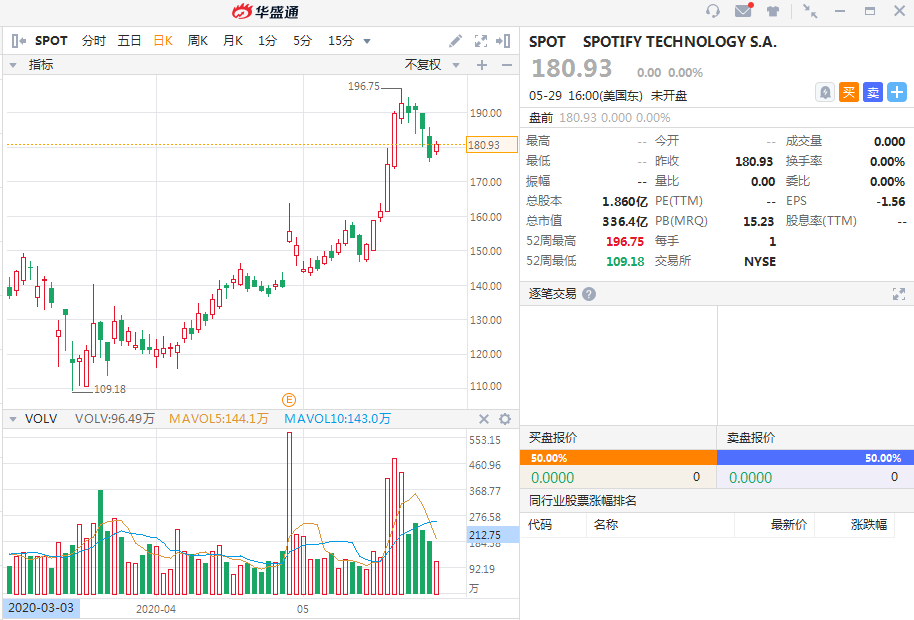Set price alert bell icon
The width and height of the screenshot is (914, 620).
pyautogui.click(x=825, y=92)
